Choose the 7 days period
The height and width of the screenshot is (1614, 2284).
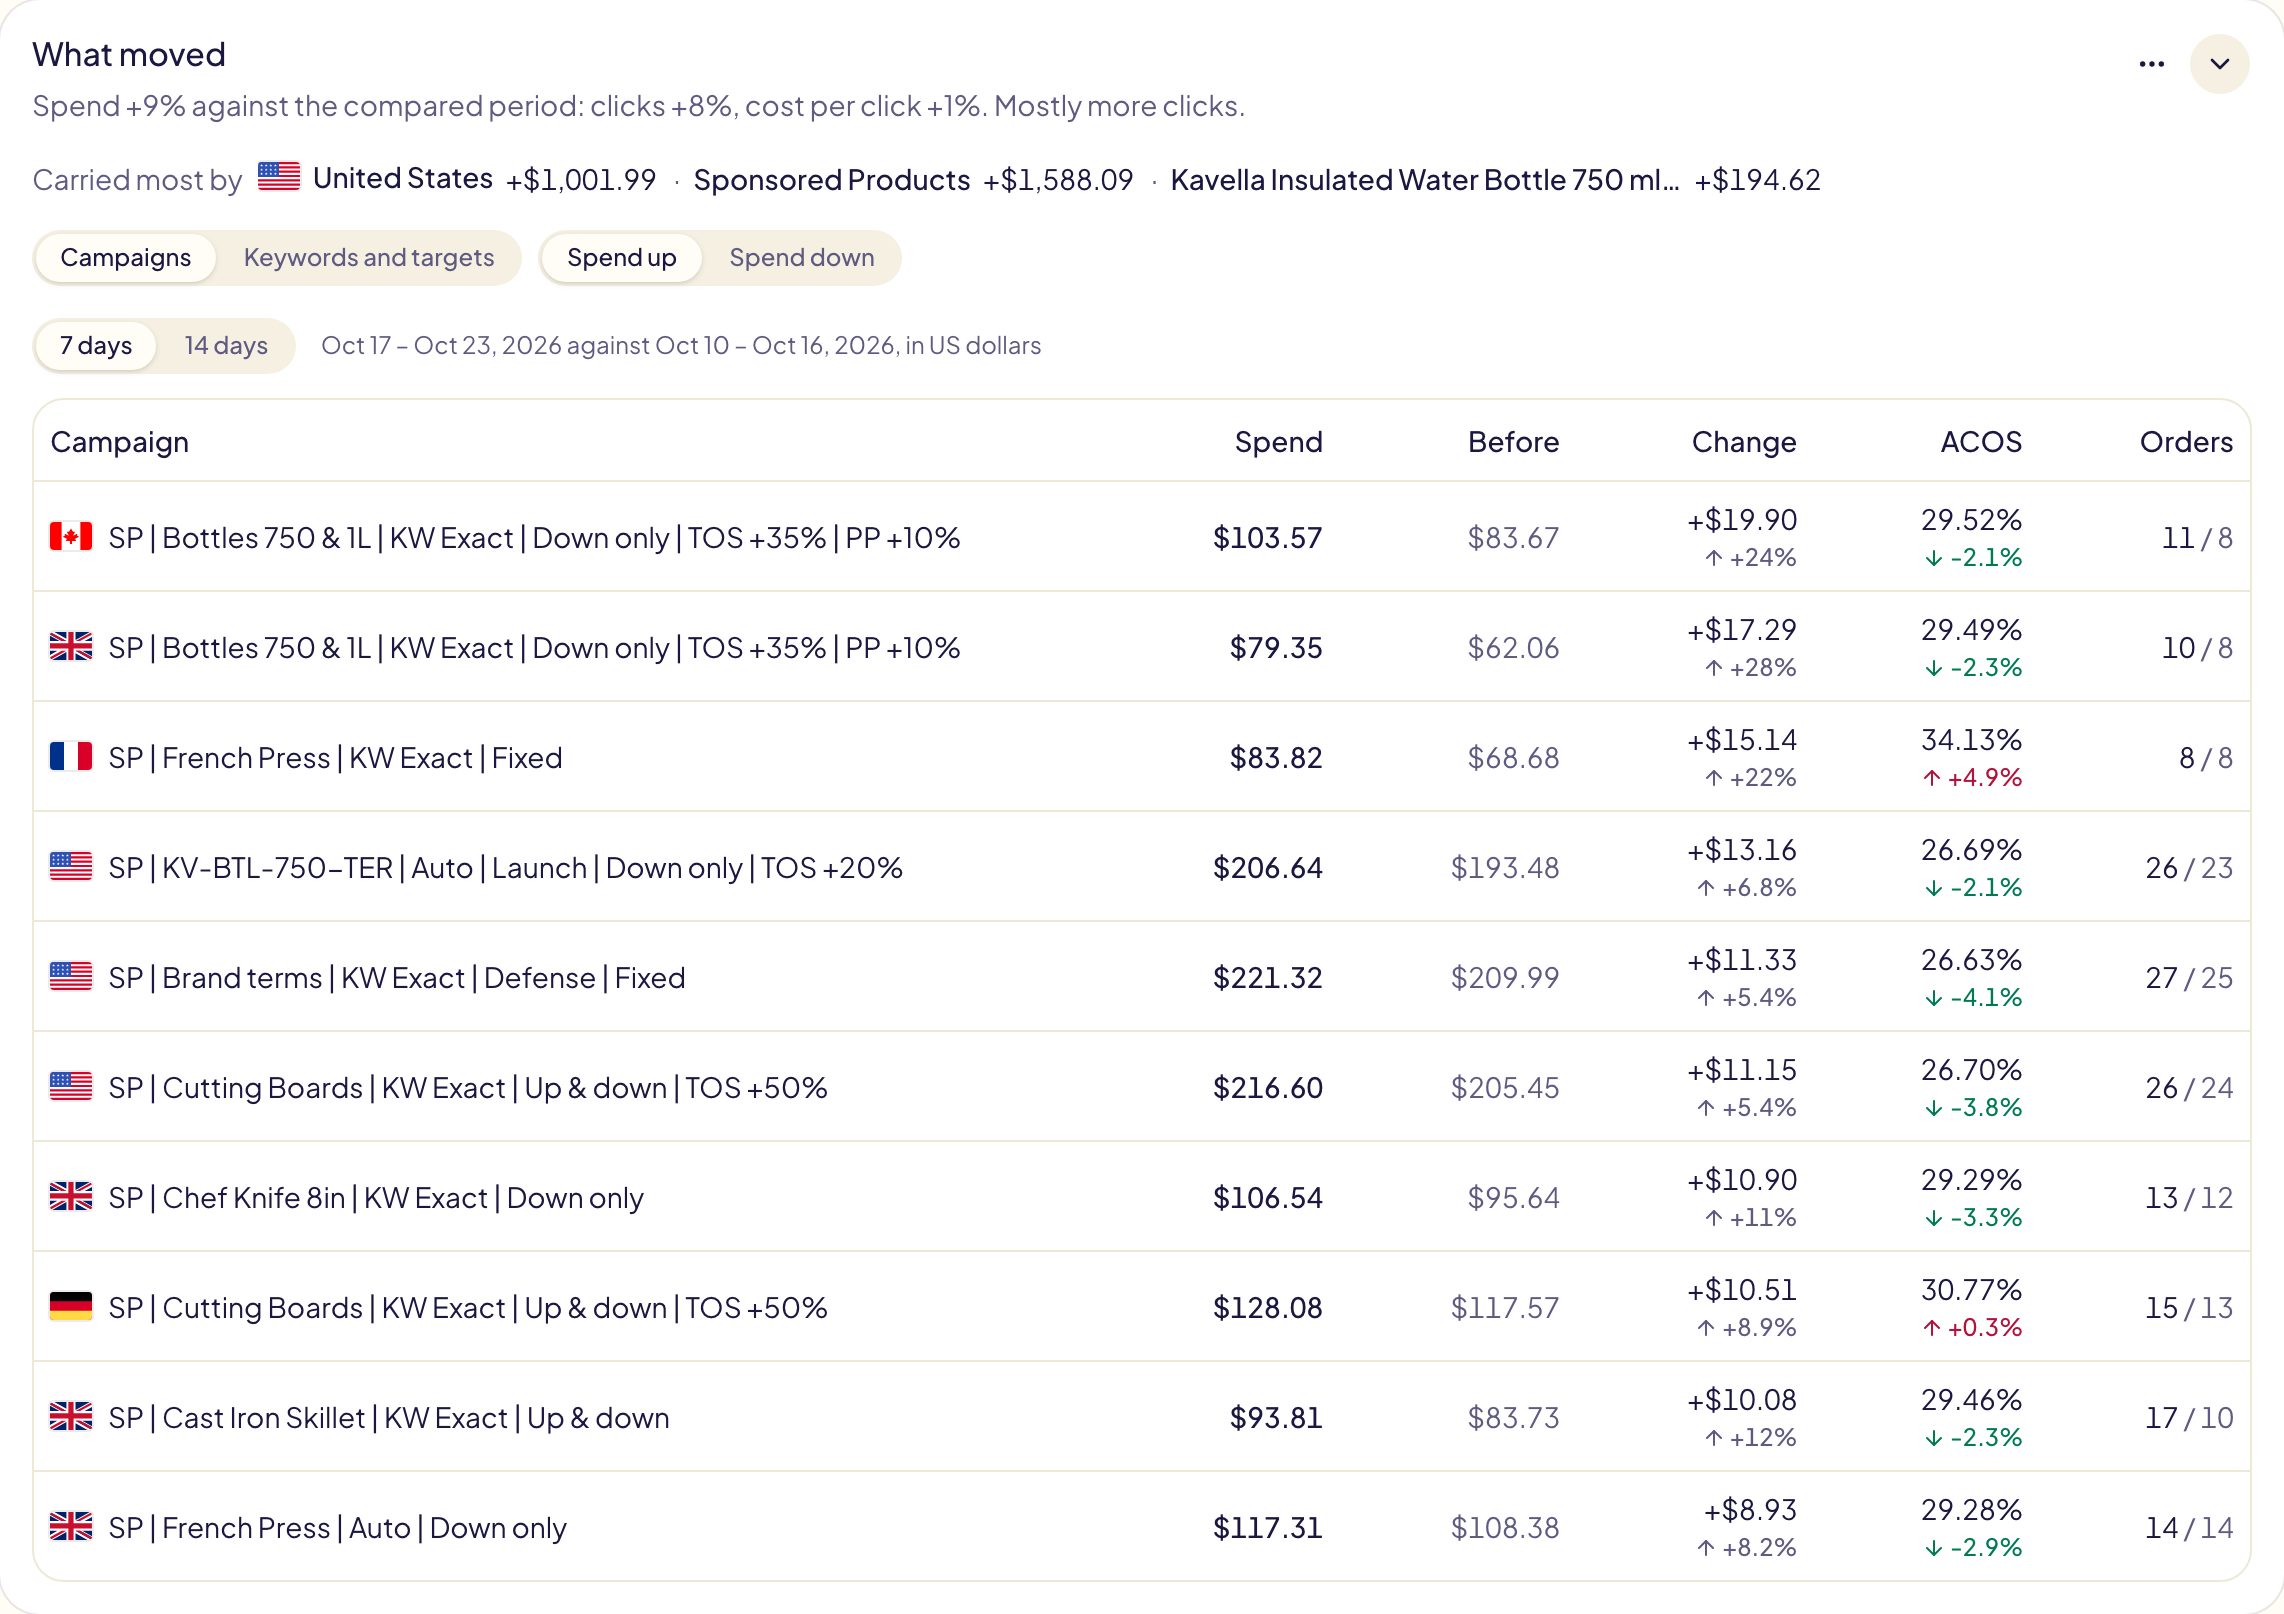click(x=96, y=346)
